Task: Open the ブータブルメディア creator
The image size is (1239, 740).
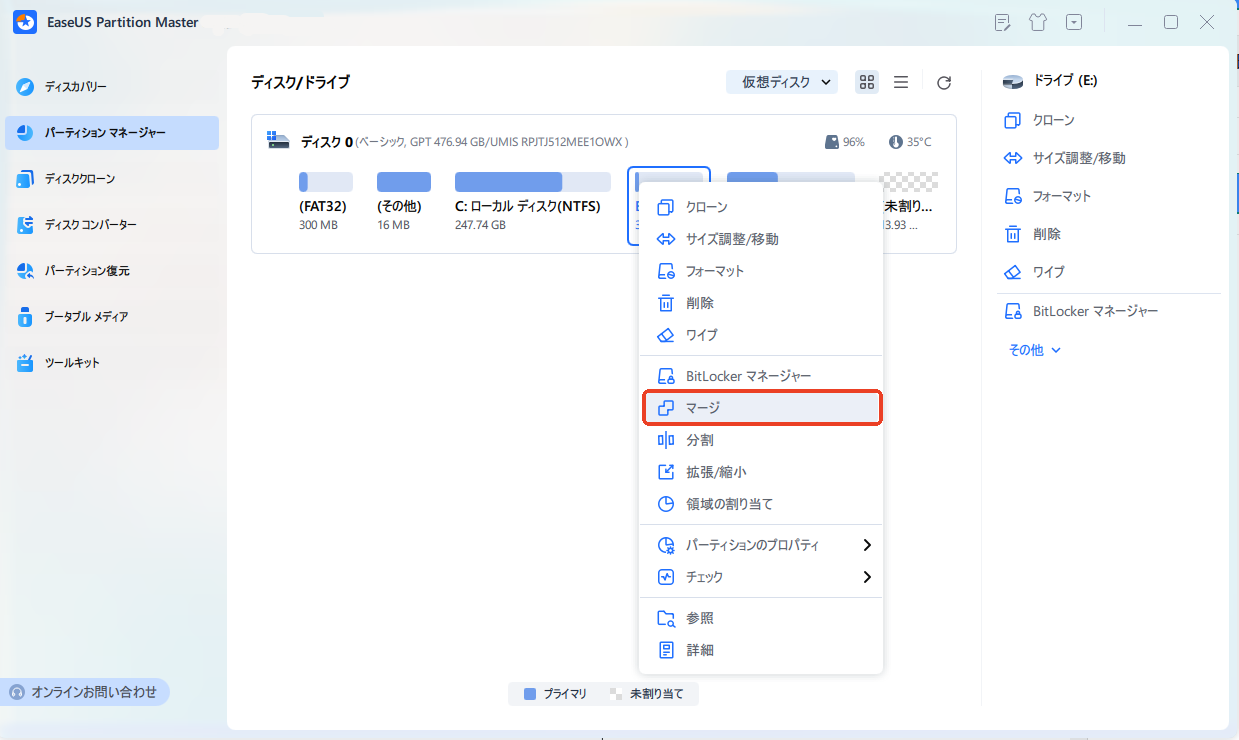Action: click(87, 317)
